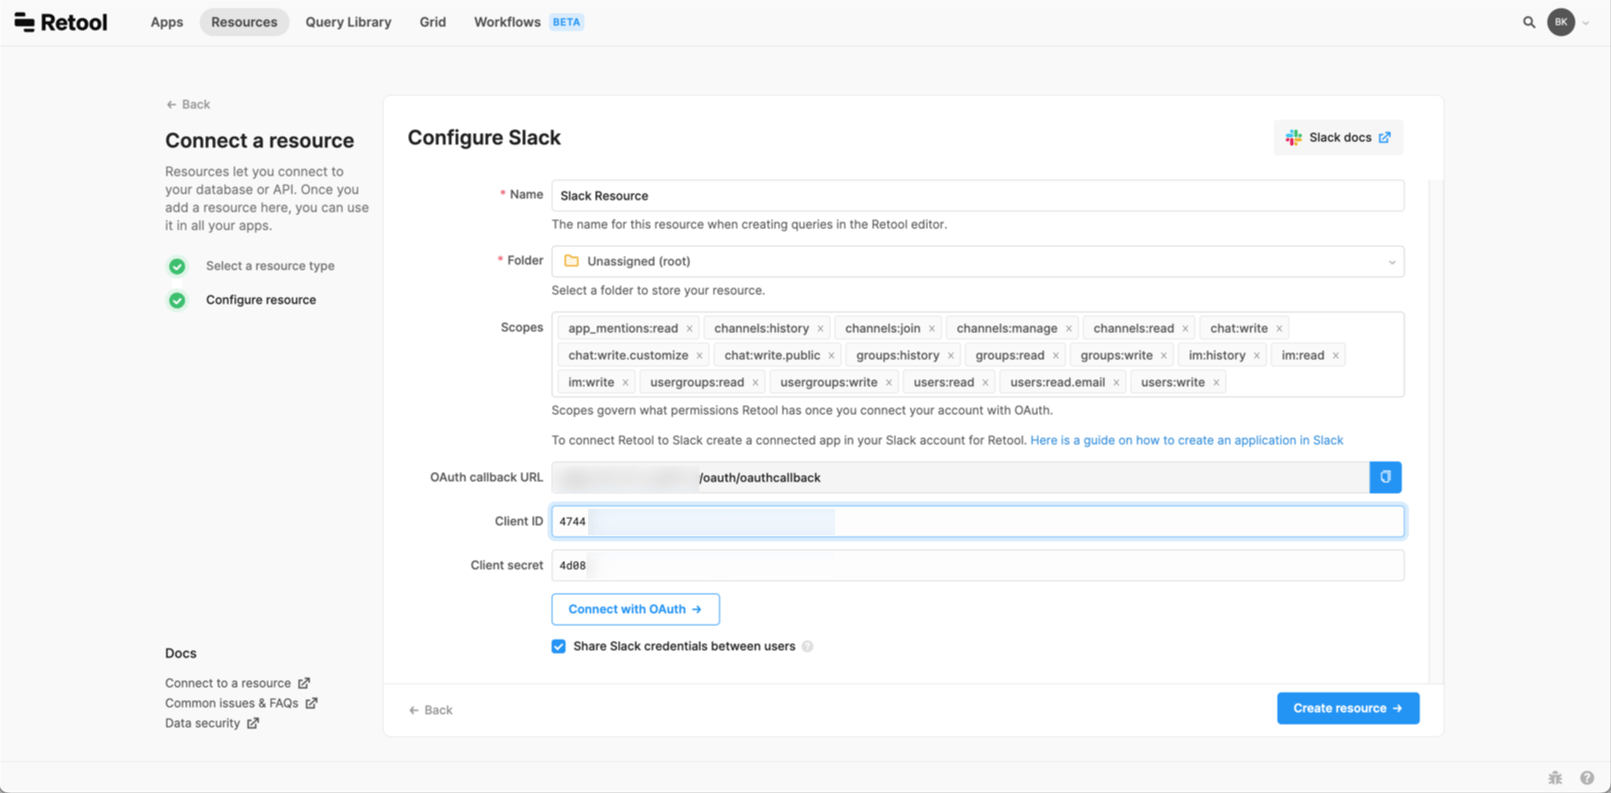This screenshot has width=1611, height=793.
Task: Open the help question mark icon
Action: [1587, 777]
